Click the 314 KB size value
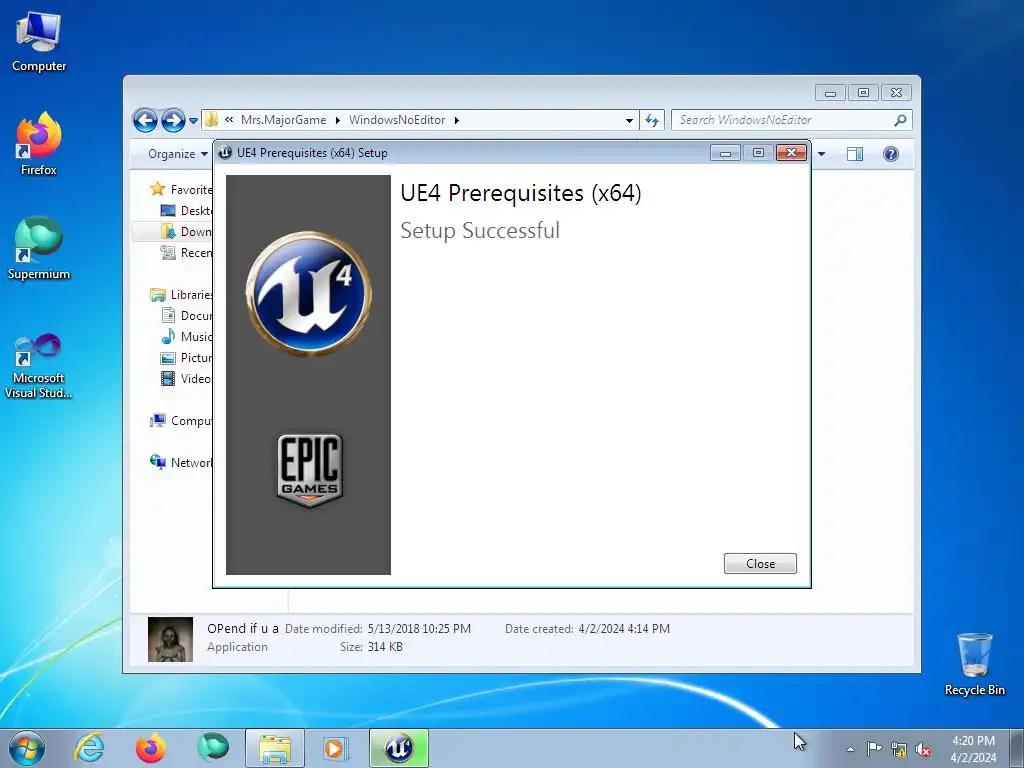 click(385, 647)
